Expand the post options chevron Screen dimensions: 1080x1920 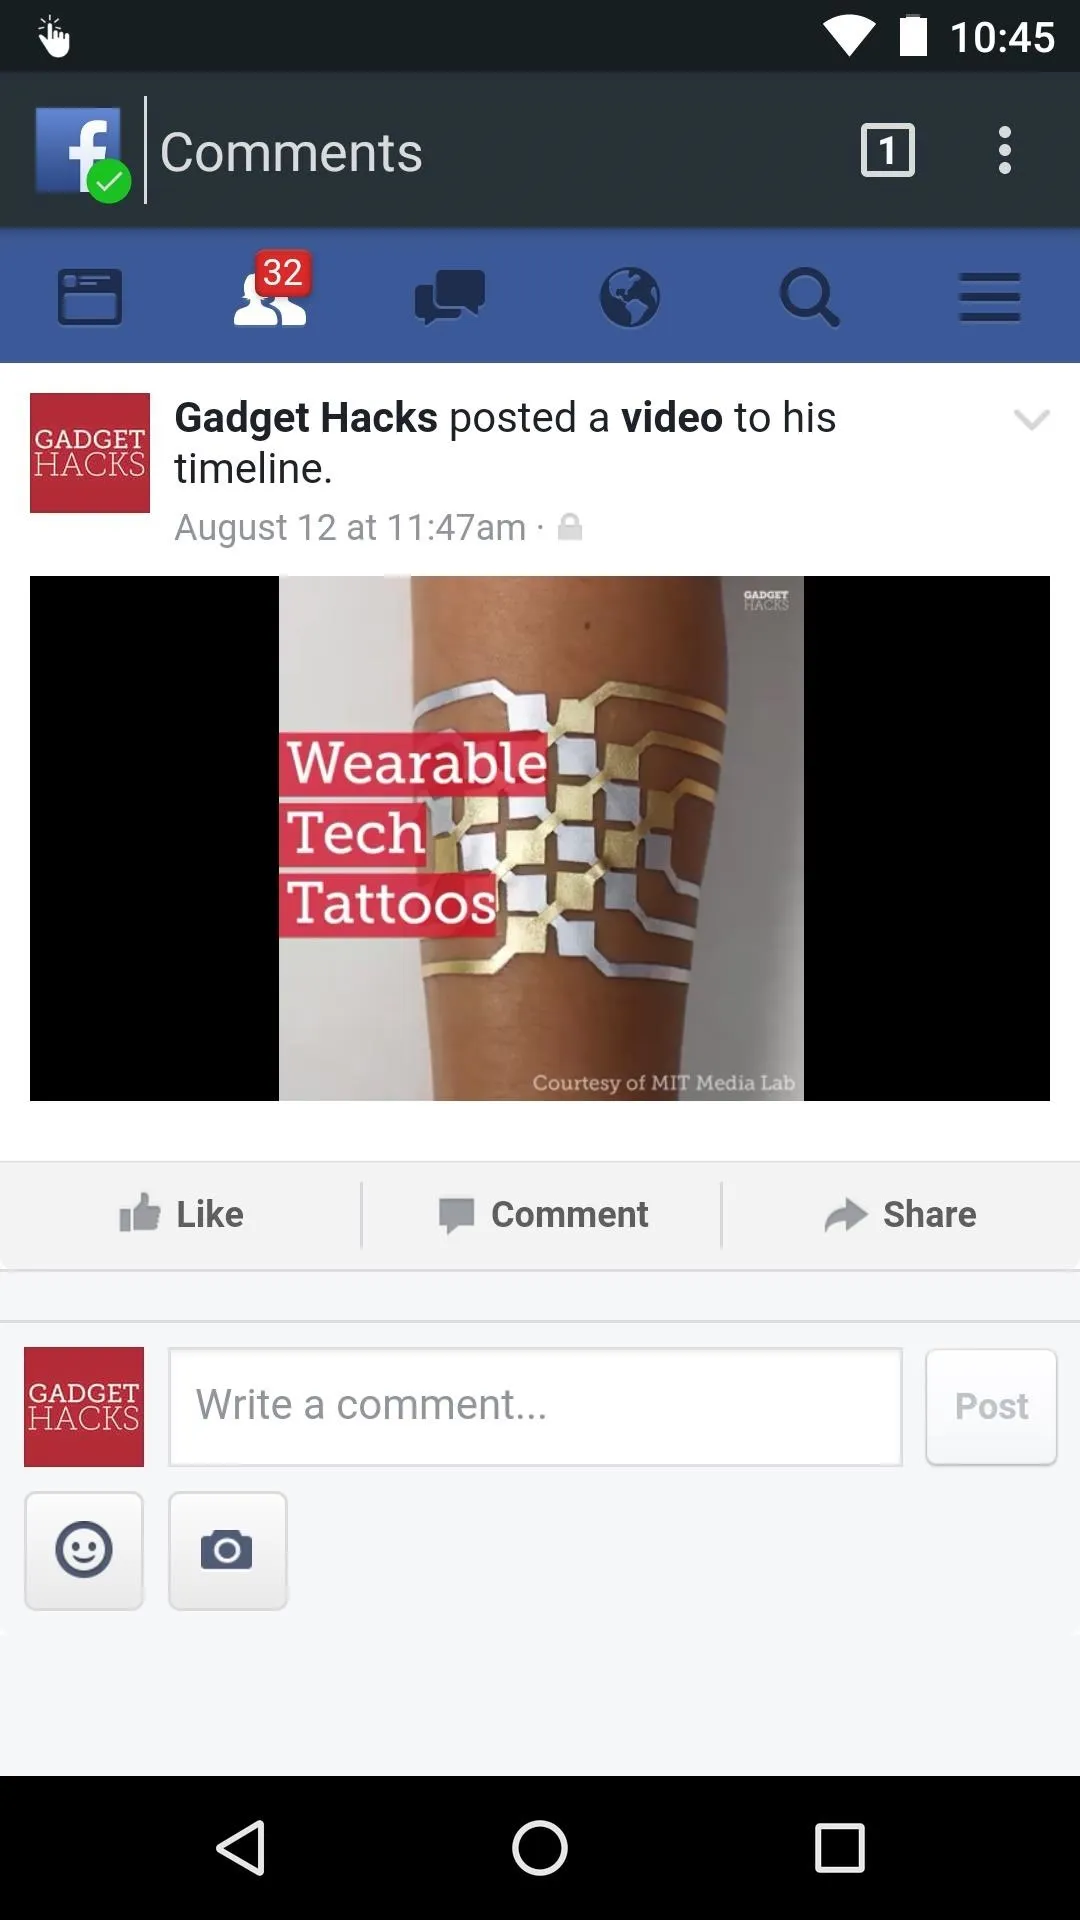click(x=1032, y=419)
